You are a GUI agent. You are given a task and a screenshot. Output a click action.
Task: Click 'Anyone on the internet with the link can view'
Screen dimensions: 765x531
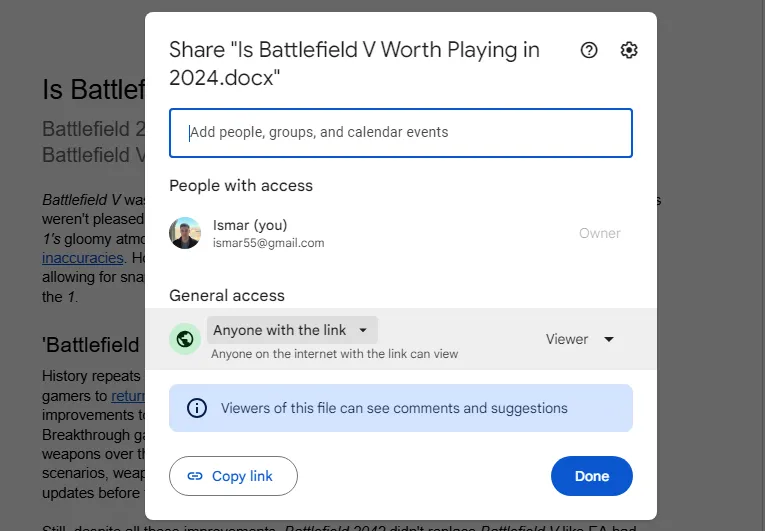pos(335,354)
